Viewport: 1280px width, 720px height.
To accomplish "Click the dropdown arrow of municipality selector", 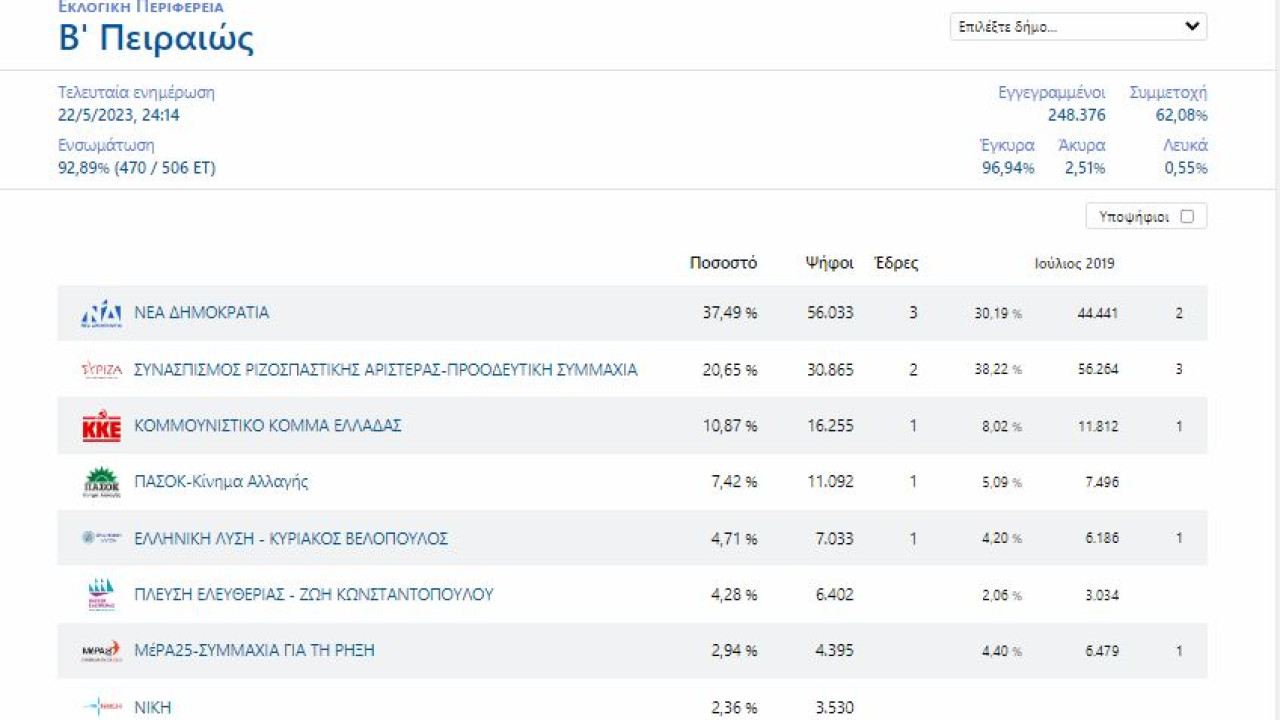I will point(1191,27).
